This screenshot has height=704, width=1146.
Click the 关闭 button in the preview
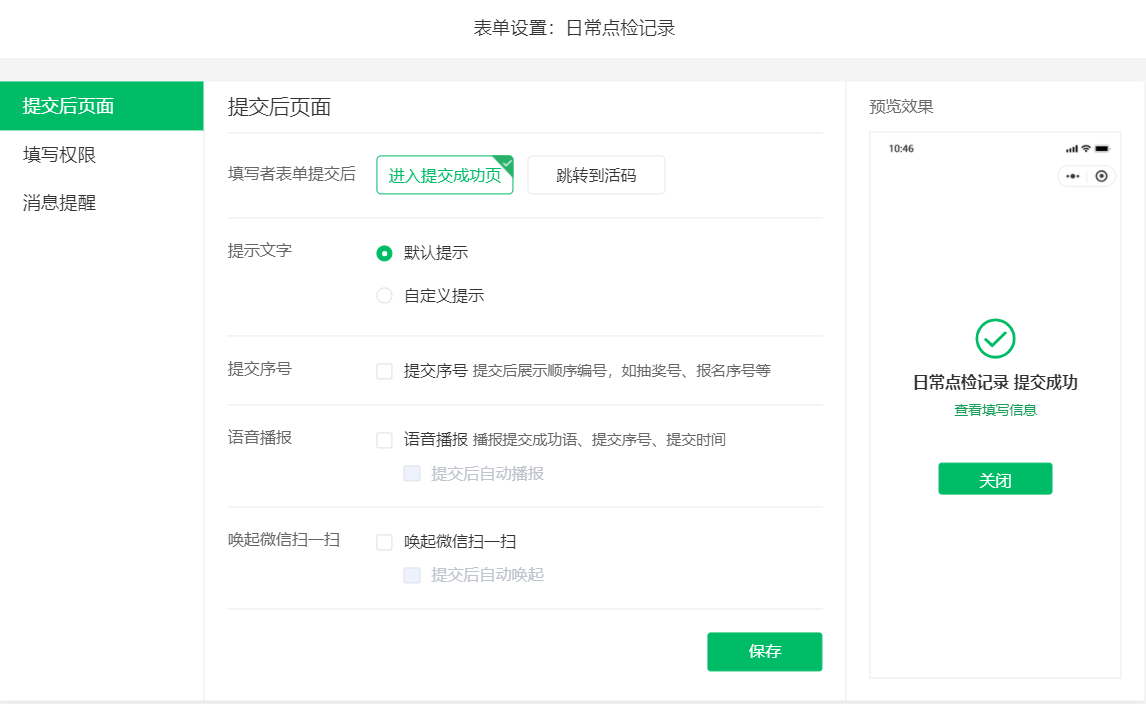click(995, 479)
